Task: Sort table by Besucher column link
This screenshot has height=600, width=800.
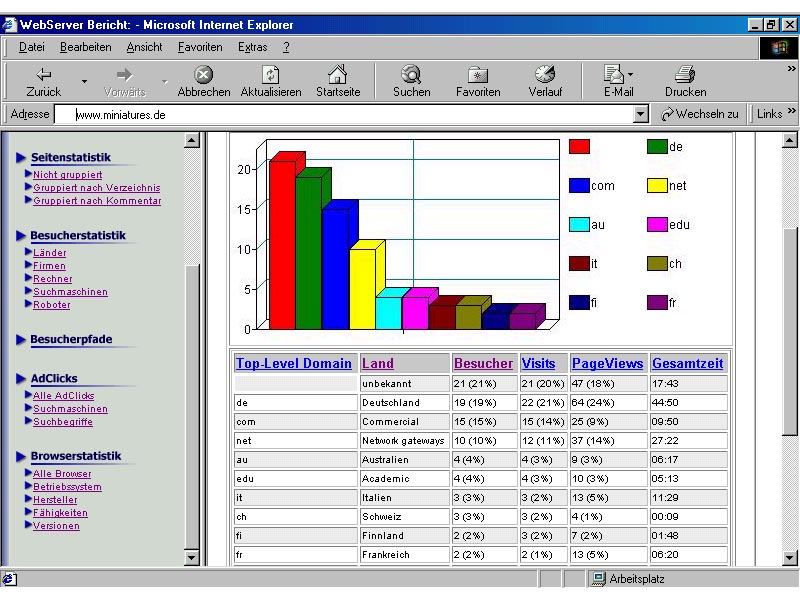Action: [483, 364]
